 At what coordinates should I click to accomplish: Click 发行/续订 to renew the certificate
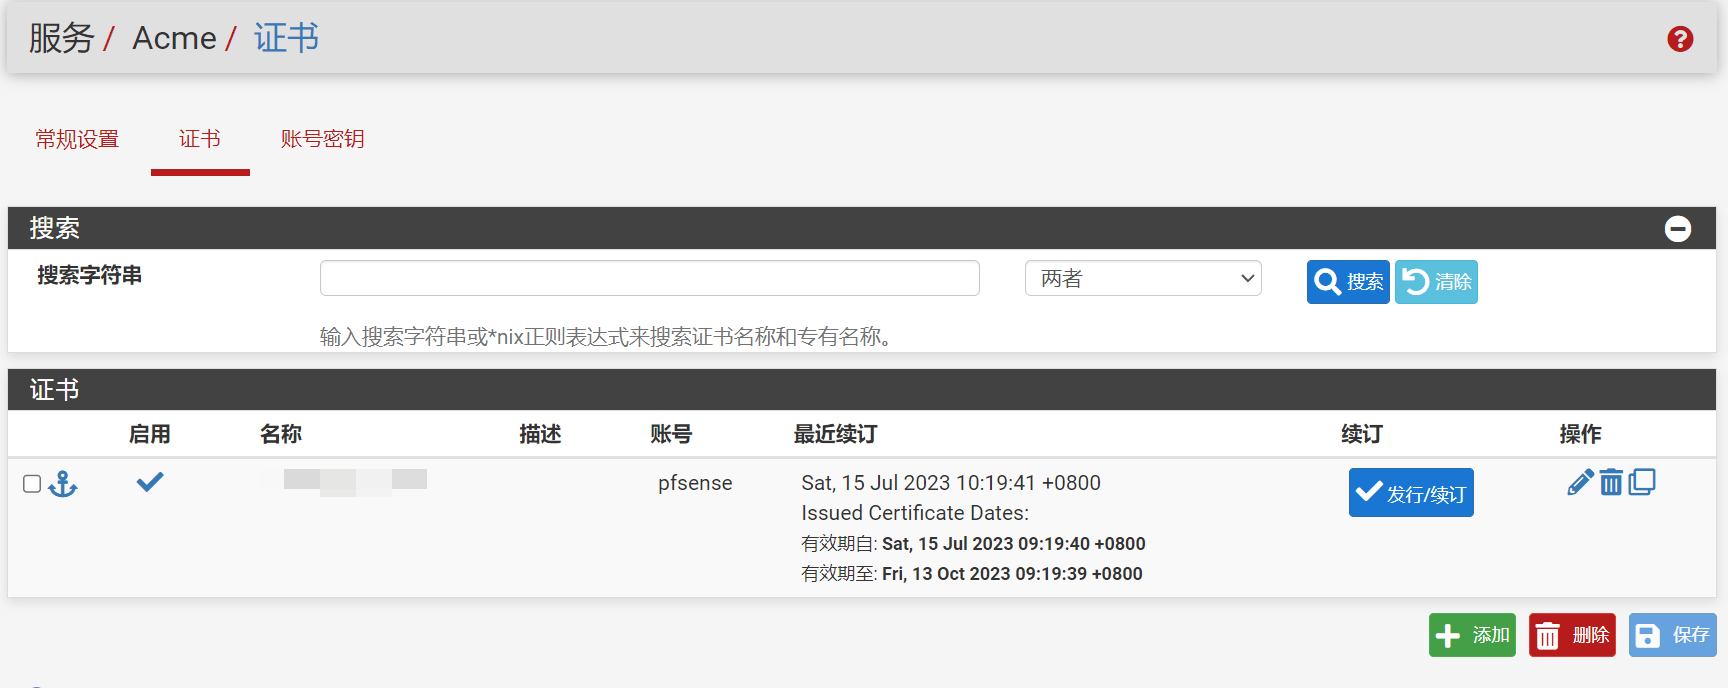[1410, 493]
